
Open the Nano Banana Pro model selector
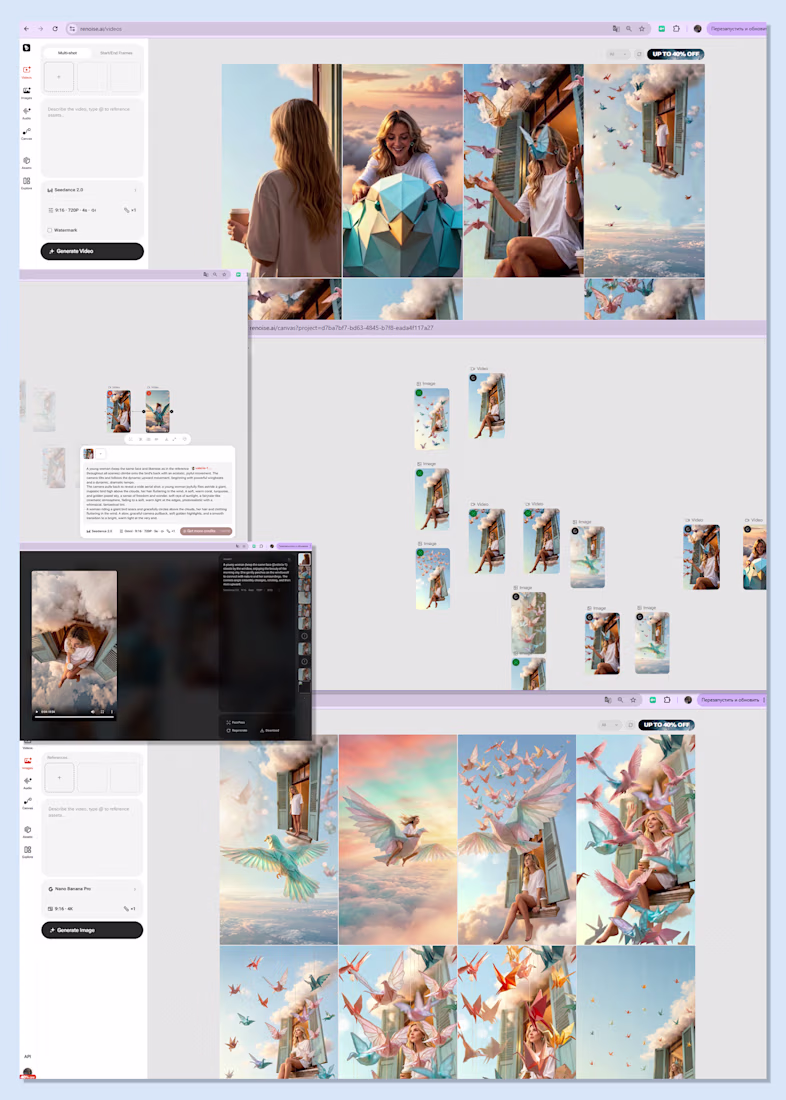tap(92, 889)
